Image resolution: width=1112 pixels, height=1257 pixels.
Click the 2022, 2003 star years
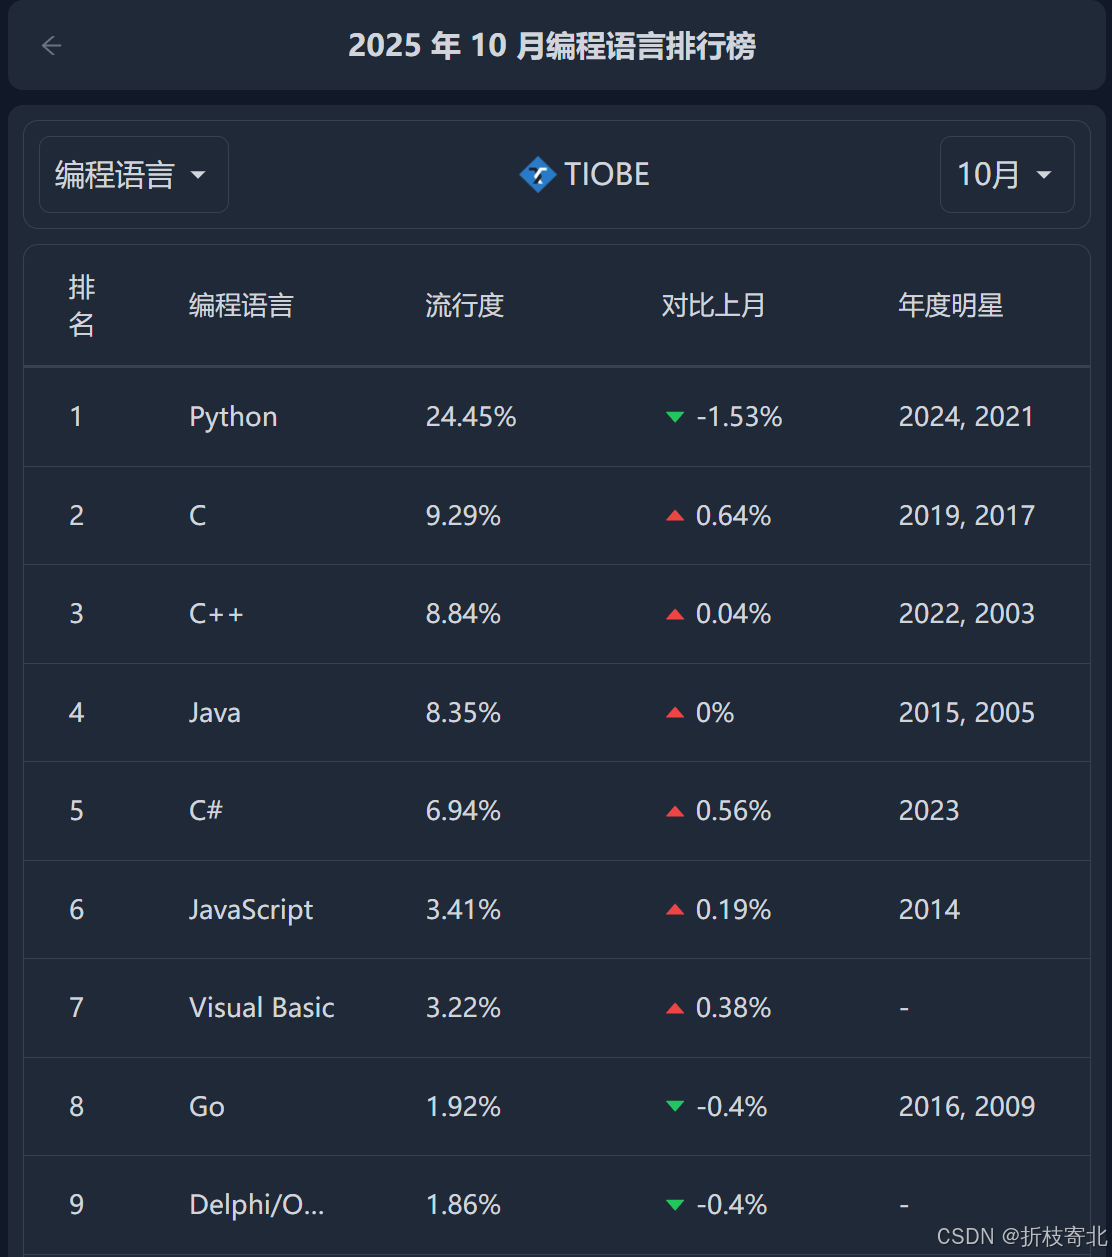click(x=967, y=614)
